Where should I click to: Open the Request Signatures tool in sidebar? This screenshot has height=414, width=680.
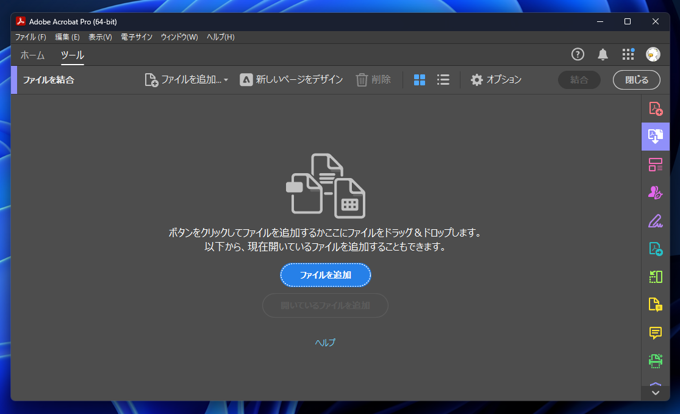pos(655,192)
